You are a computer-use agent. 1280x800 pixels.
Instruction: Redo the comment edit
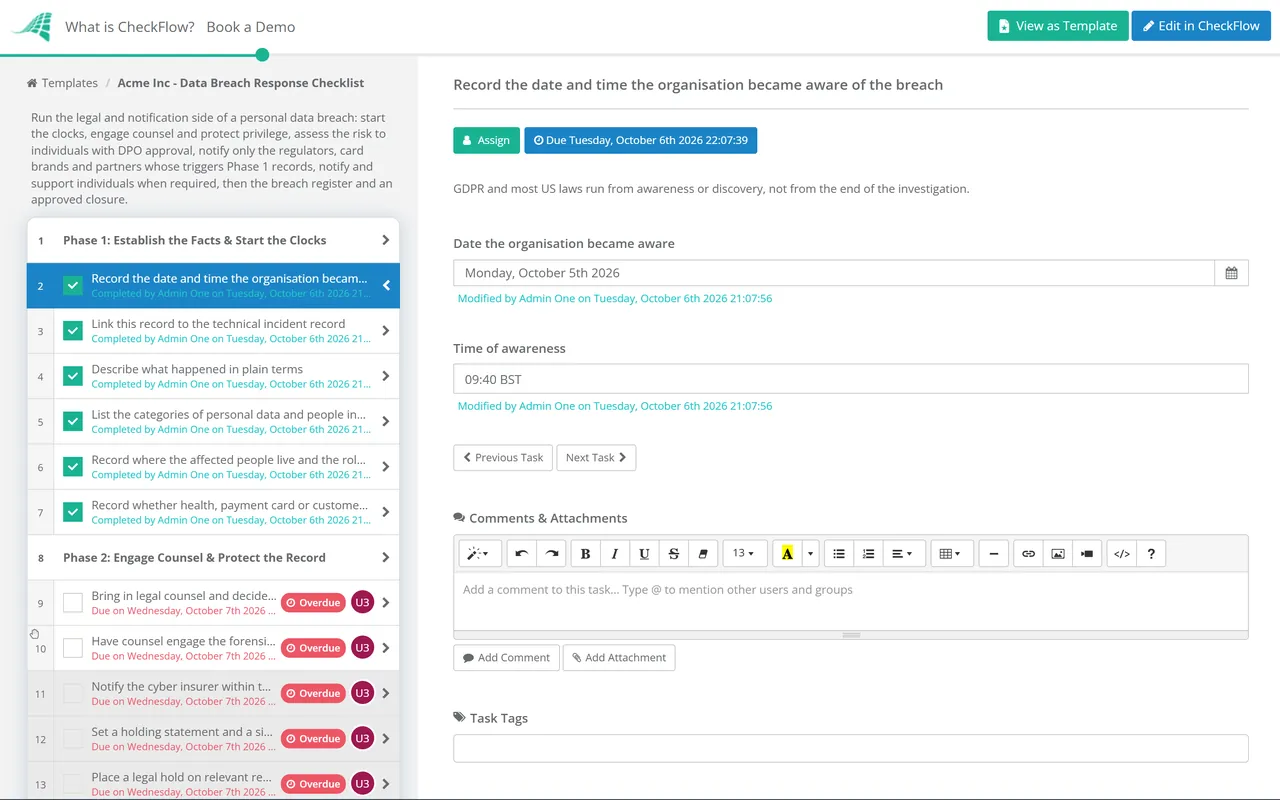coord(551,554)
